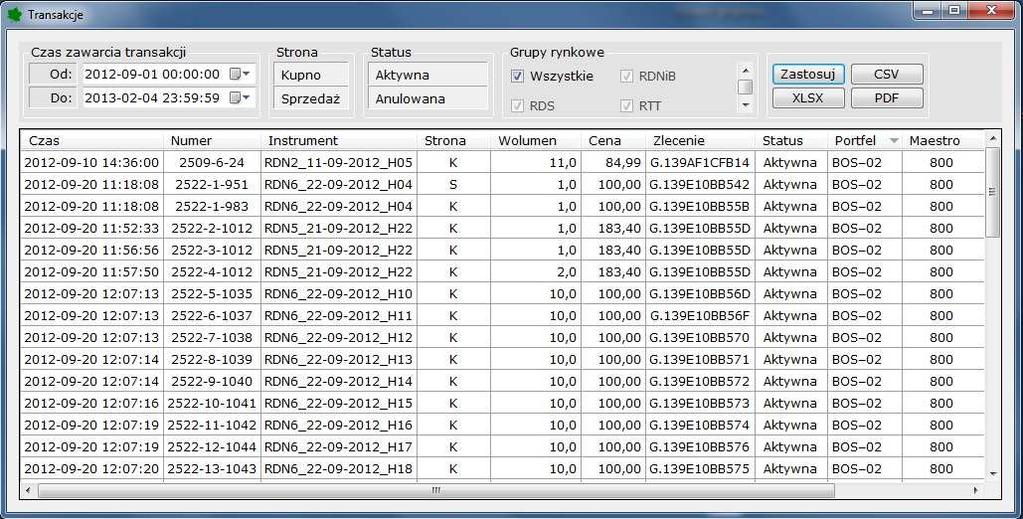Click the horizontal scrollbar thumb

(436, 490)
